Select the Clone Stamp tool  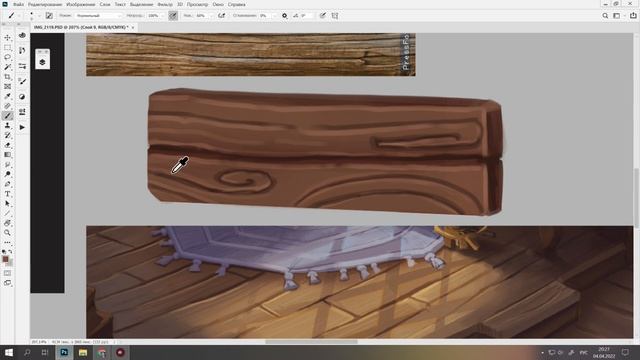(x=7, y=126)
